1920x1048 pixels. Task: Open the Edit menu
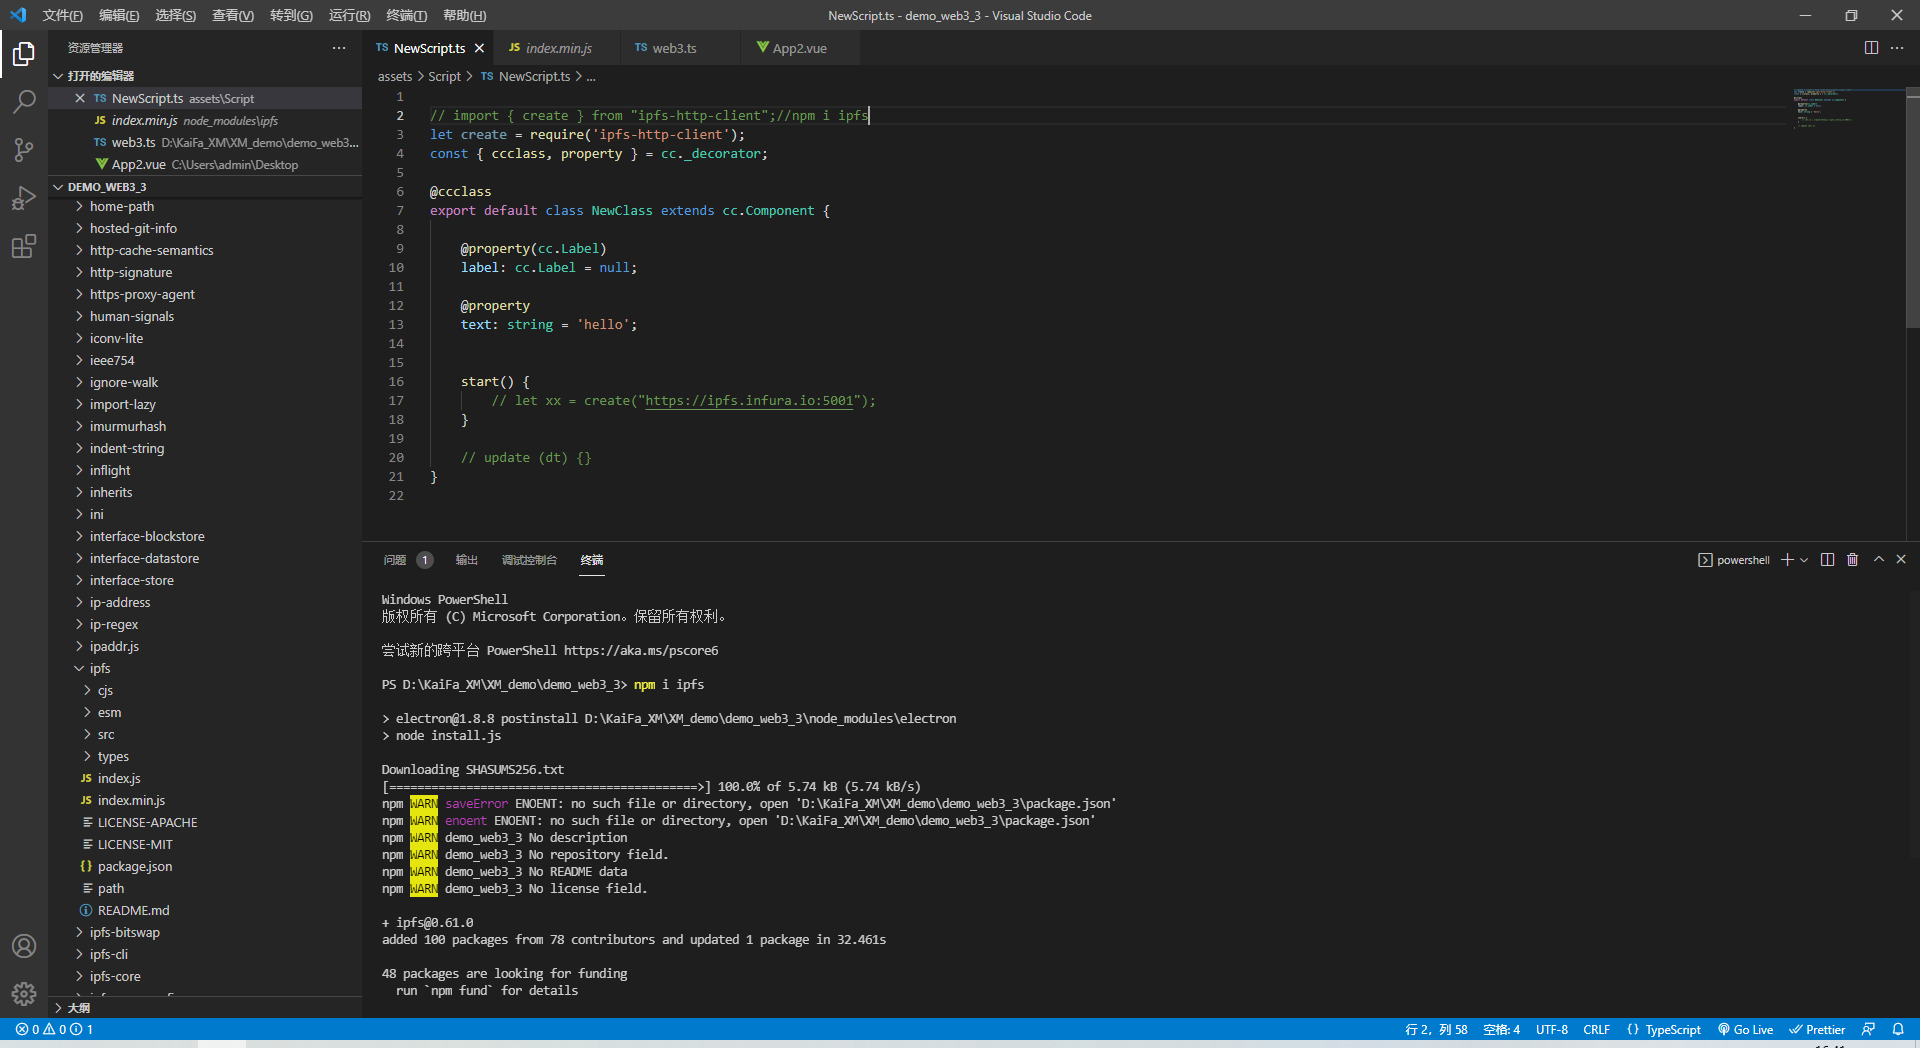119,15
